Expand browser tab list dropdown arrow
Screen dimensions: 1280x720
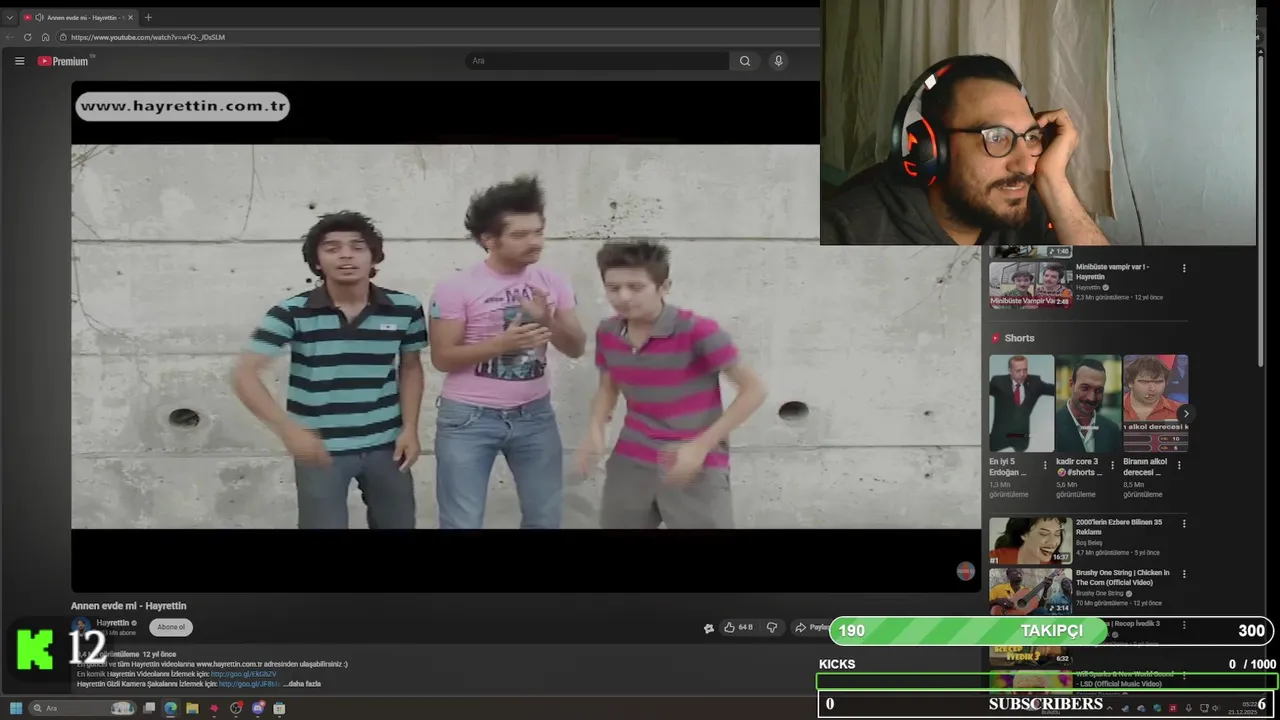10,17
